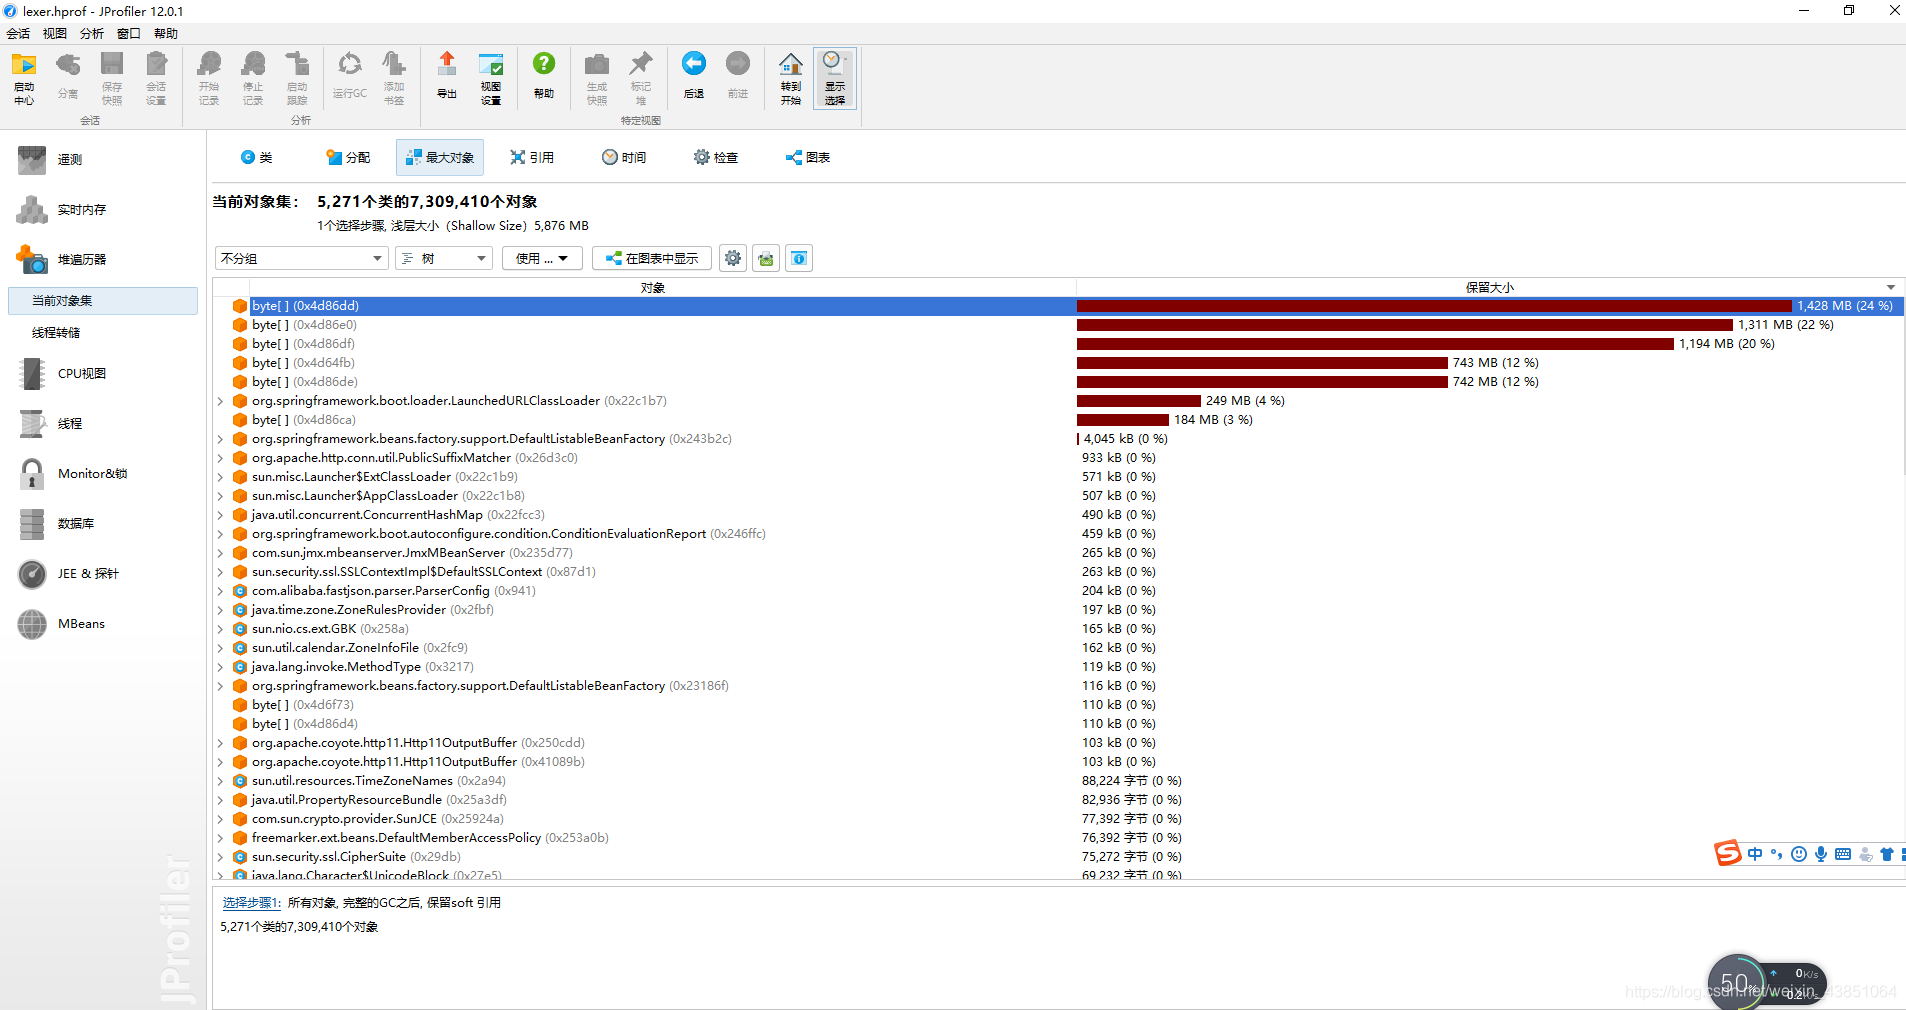Switch to the 时间 time tab

[624, 157]
